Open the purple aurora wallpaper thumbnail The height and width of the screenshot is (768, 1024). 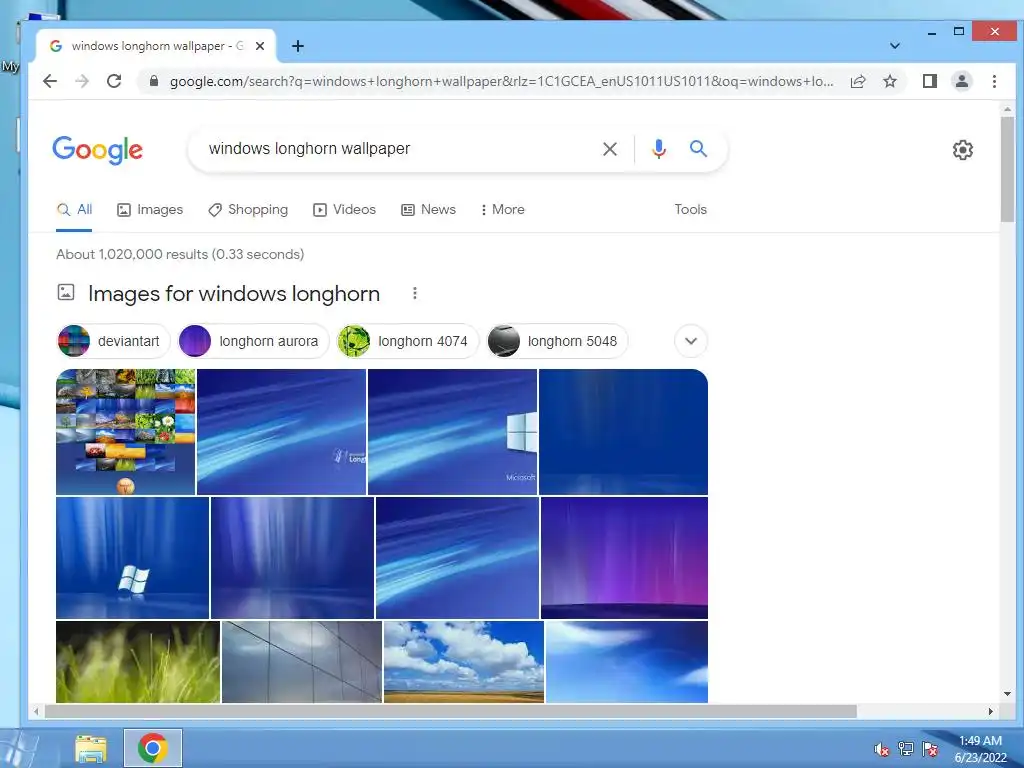pos(624,558)
